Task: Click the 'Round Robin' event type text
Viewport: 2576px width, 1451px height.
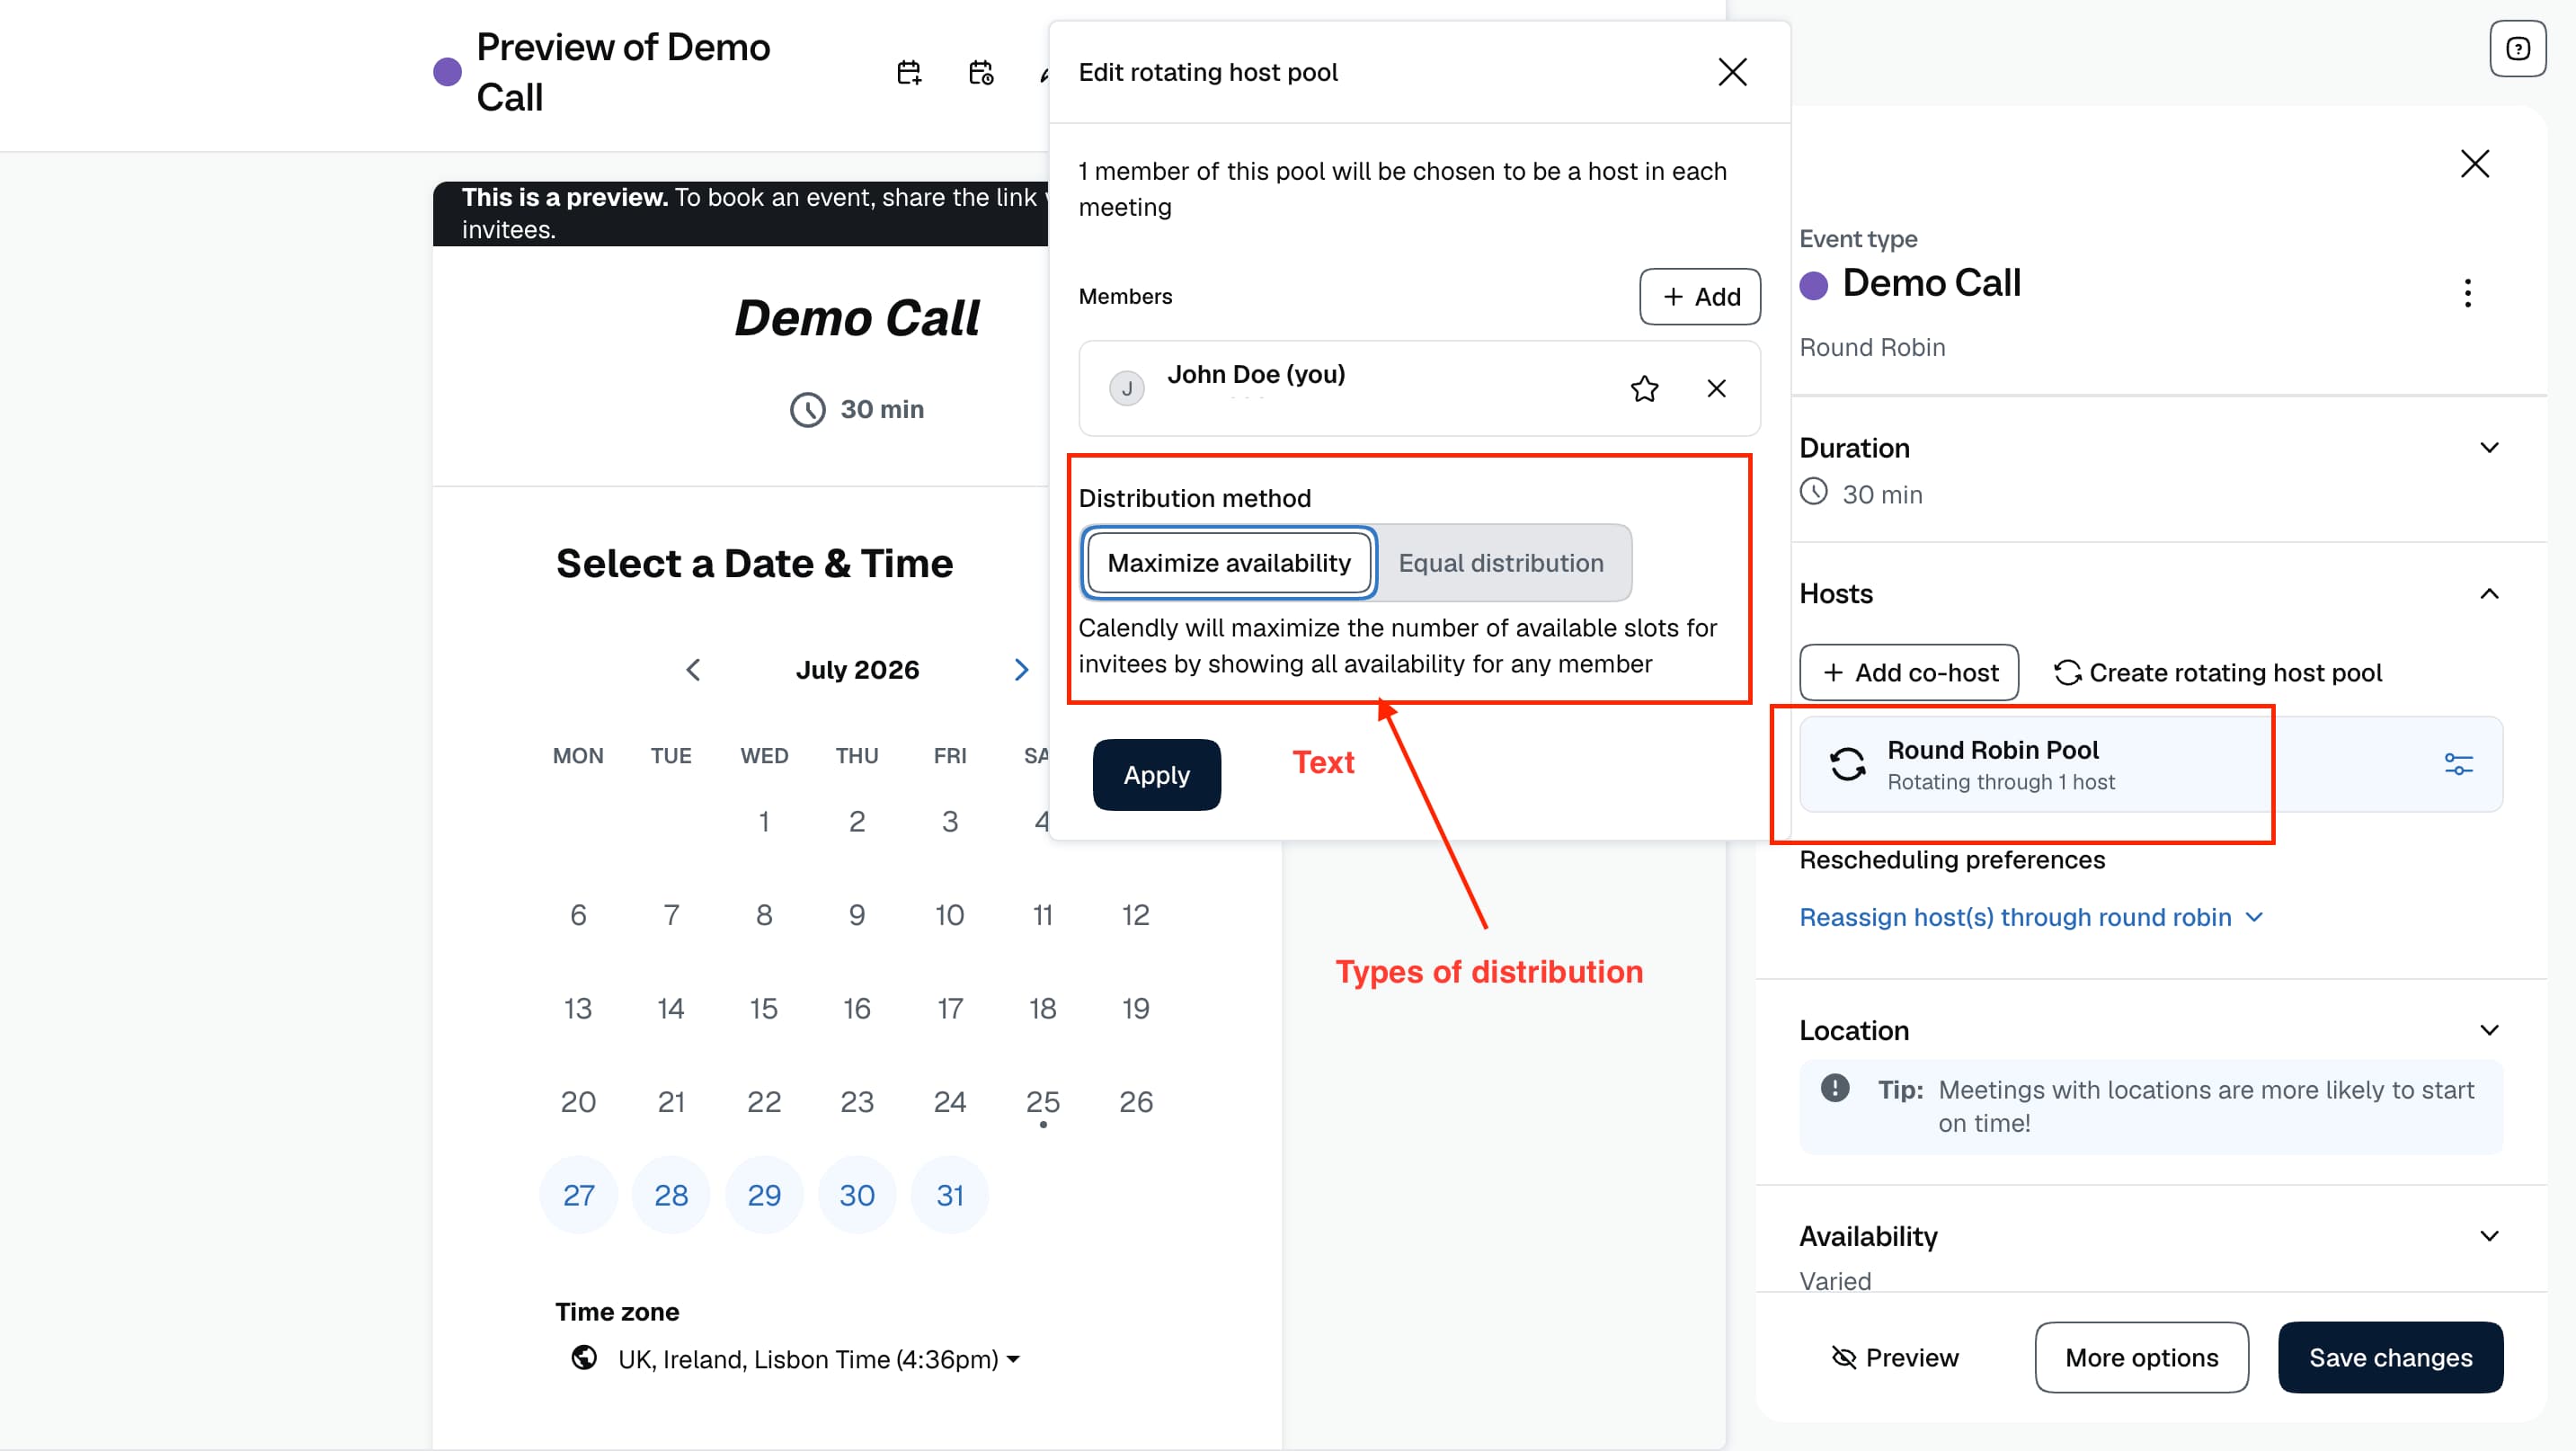Action: coord(1872,347)
